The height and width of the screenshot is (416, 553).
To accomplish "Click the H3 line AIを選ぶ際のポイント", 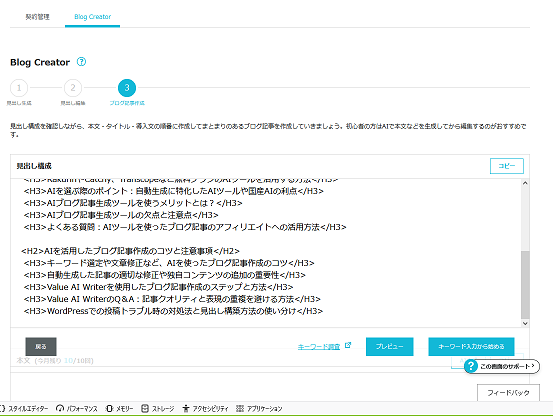I will [174, 191].
